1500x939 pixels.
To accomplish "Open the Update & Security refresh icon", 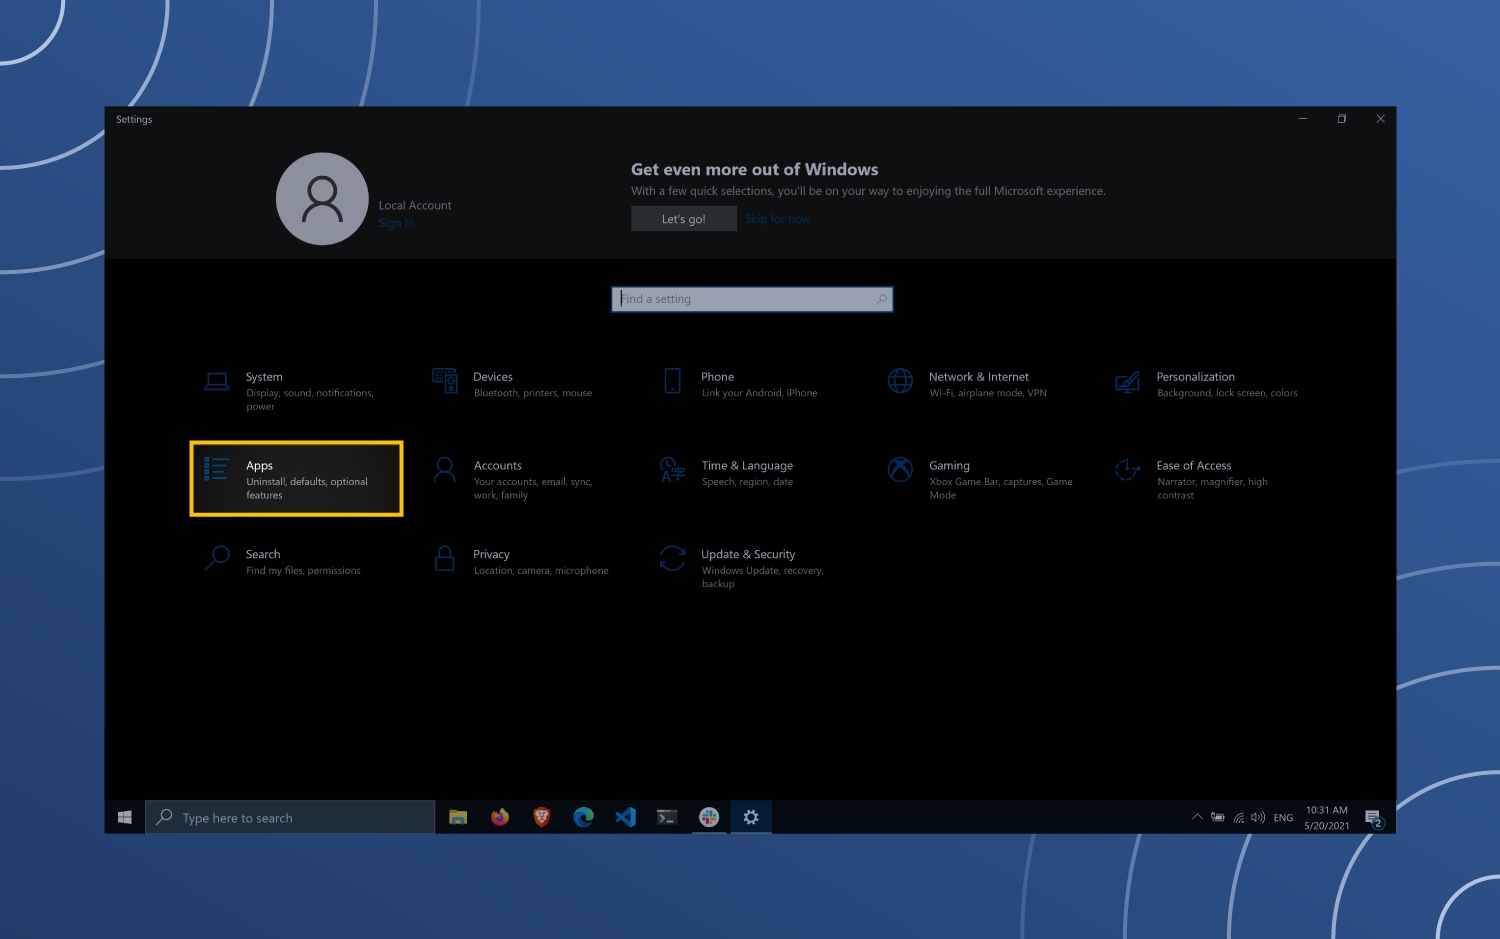I will point(673,558).
